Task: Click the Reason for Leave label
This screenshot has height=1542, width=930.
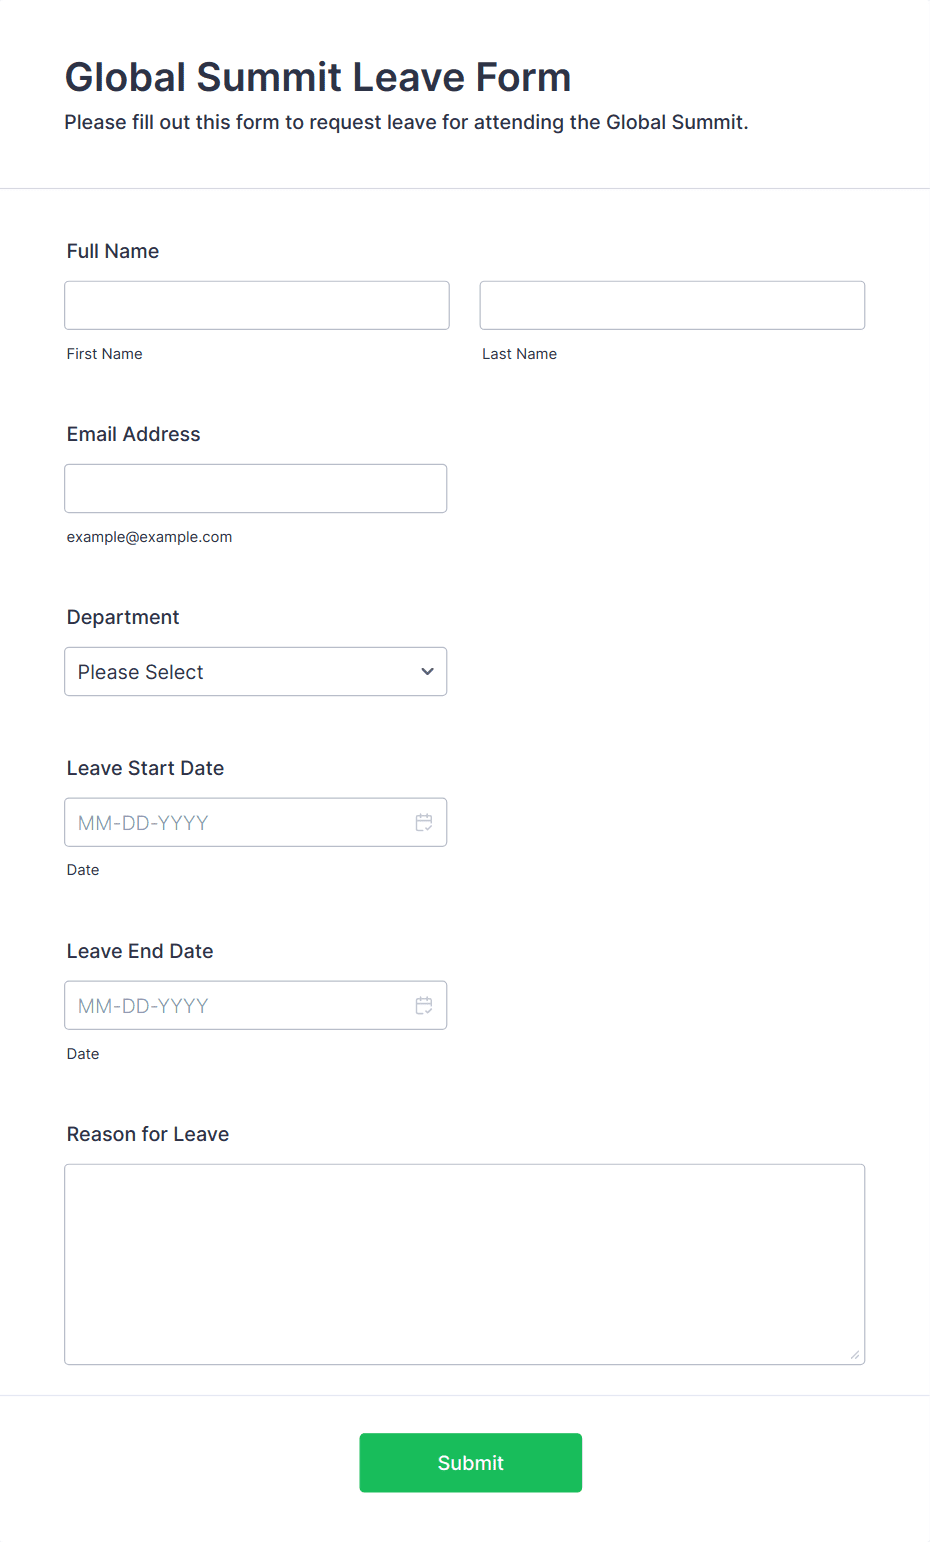Action: pos(148,1134)
